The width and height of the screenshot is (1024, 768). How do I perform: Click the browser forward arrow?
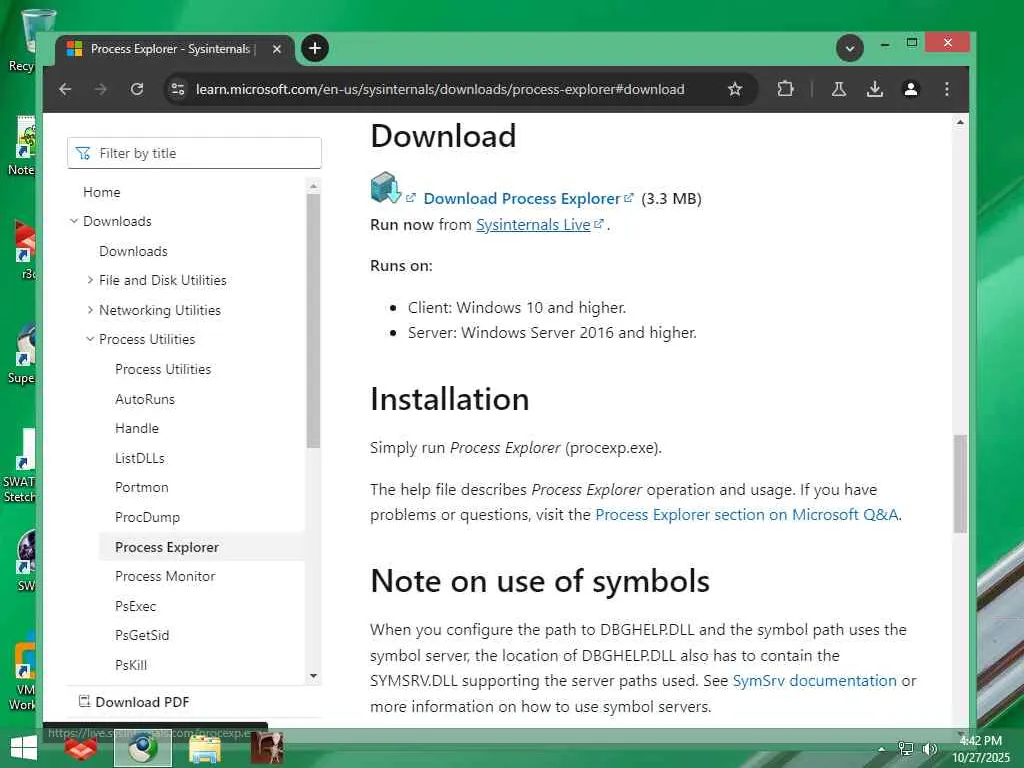point(101,89)
